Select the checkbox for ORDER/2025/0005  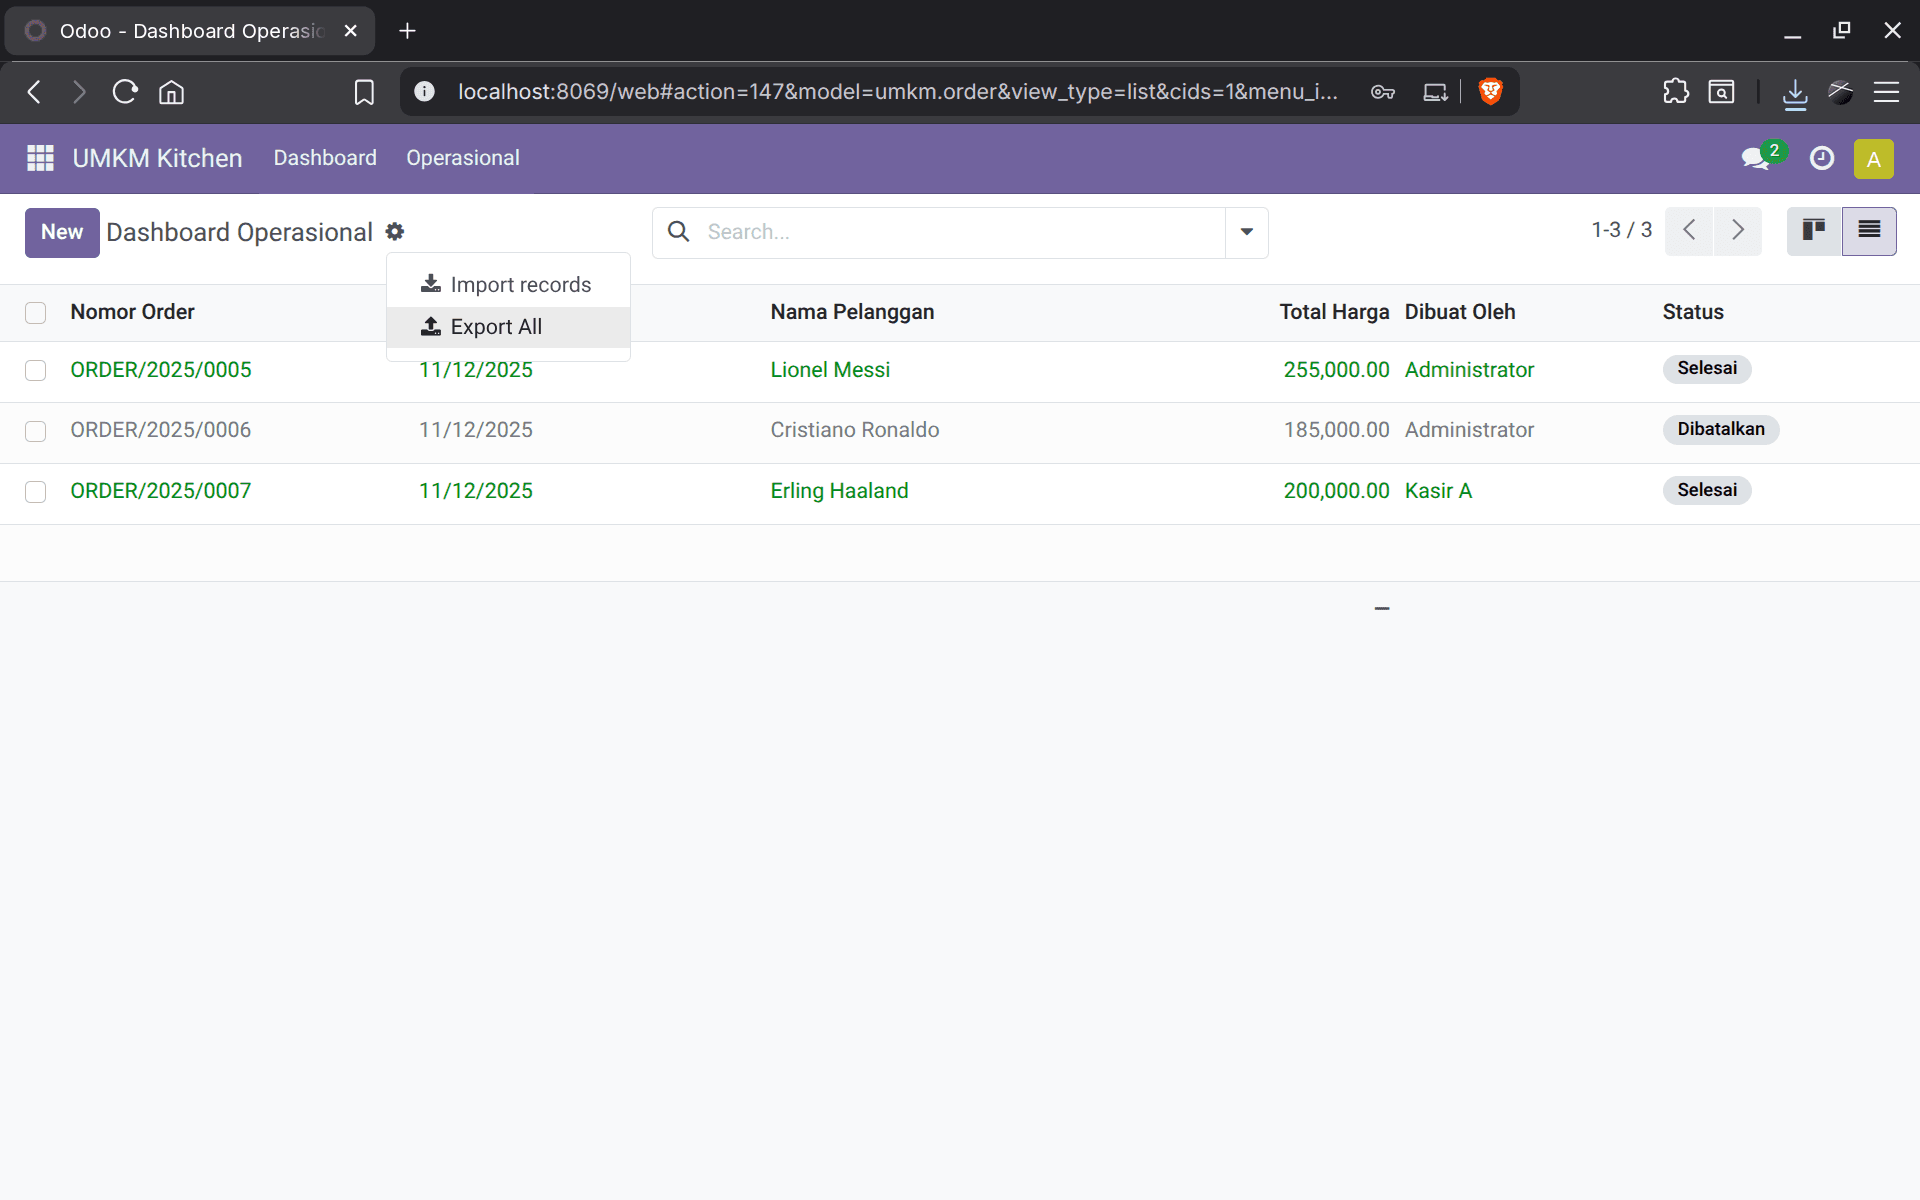click(x=36, y=371)
